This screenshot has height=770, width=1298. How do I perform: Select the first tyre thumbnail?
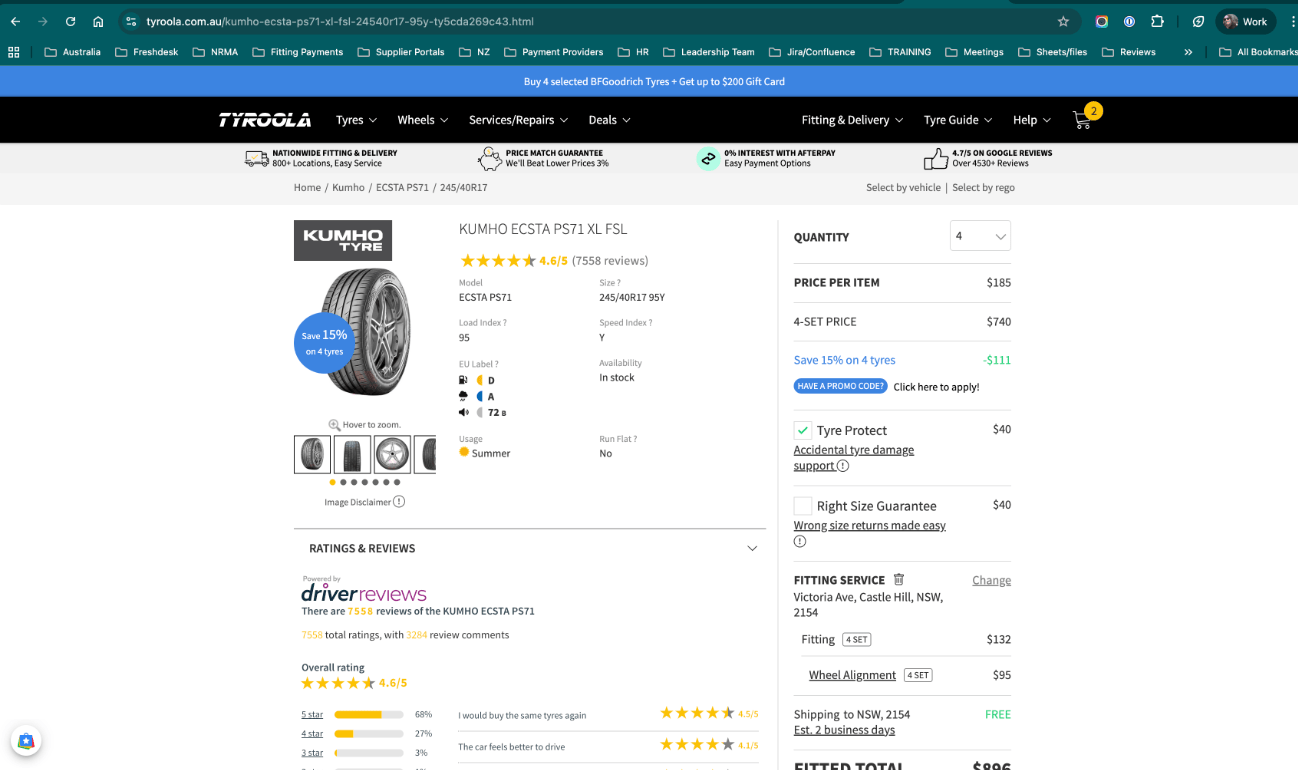[x=312, y=454]
